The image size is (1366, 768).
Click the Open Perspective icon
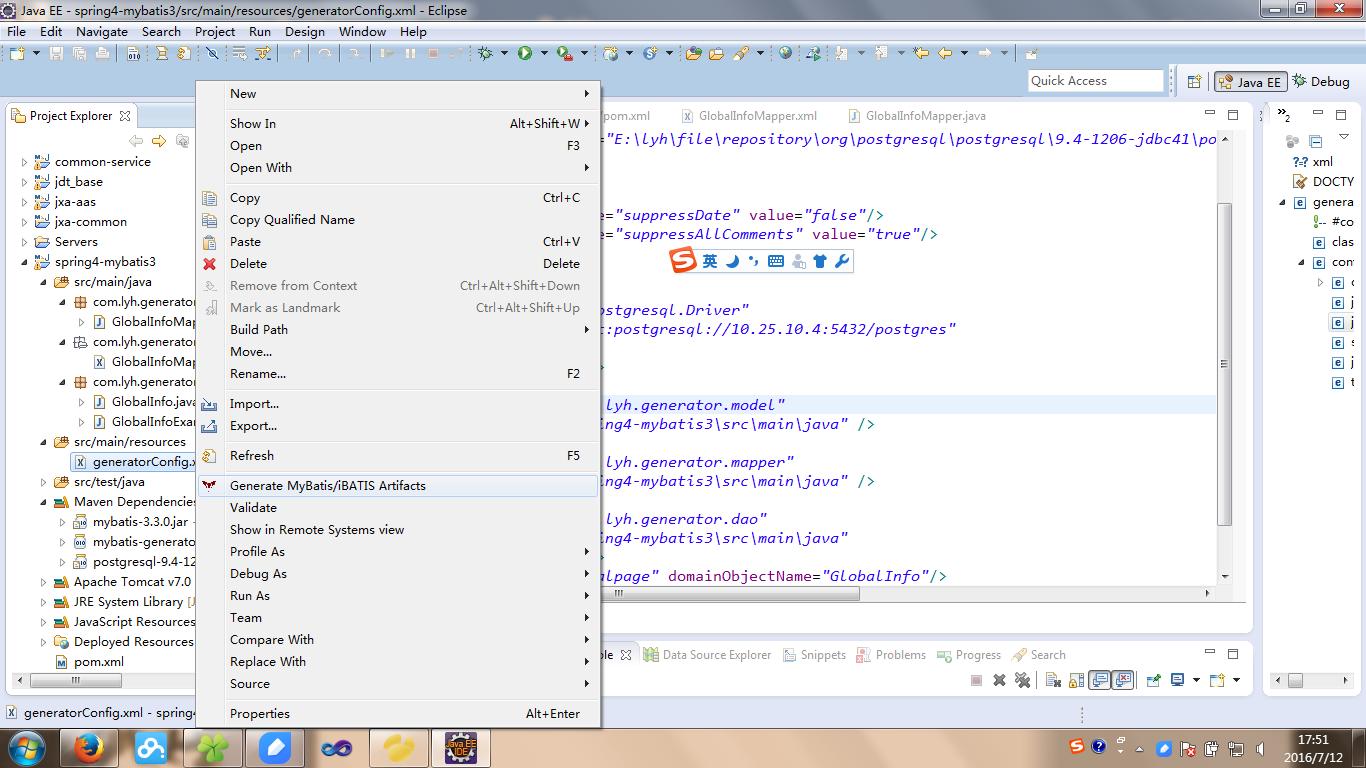point(1195,82)
